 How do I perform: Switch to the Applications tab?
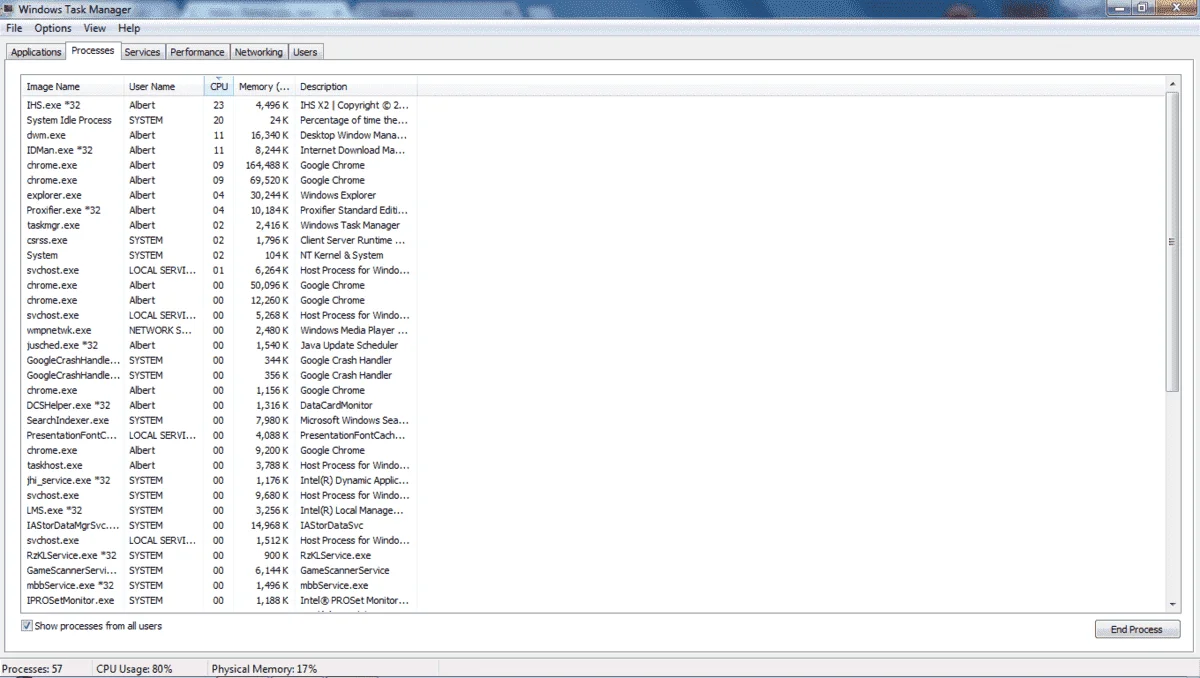(x=36, y=52)
